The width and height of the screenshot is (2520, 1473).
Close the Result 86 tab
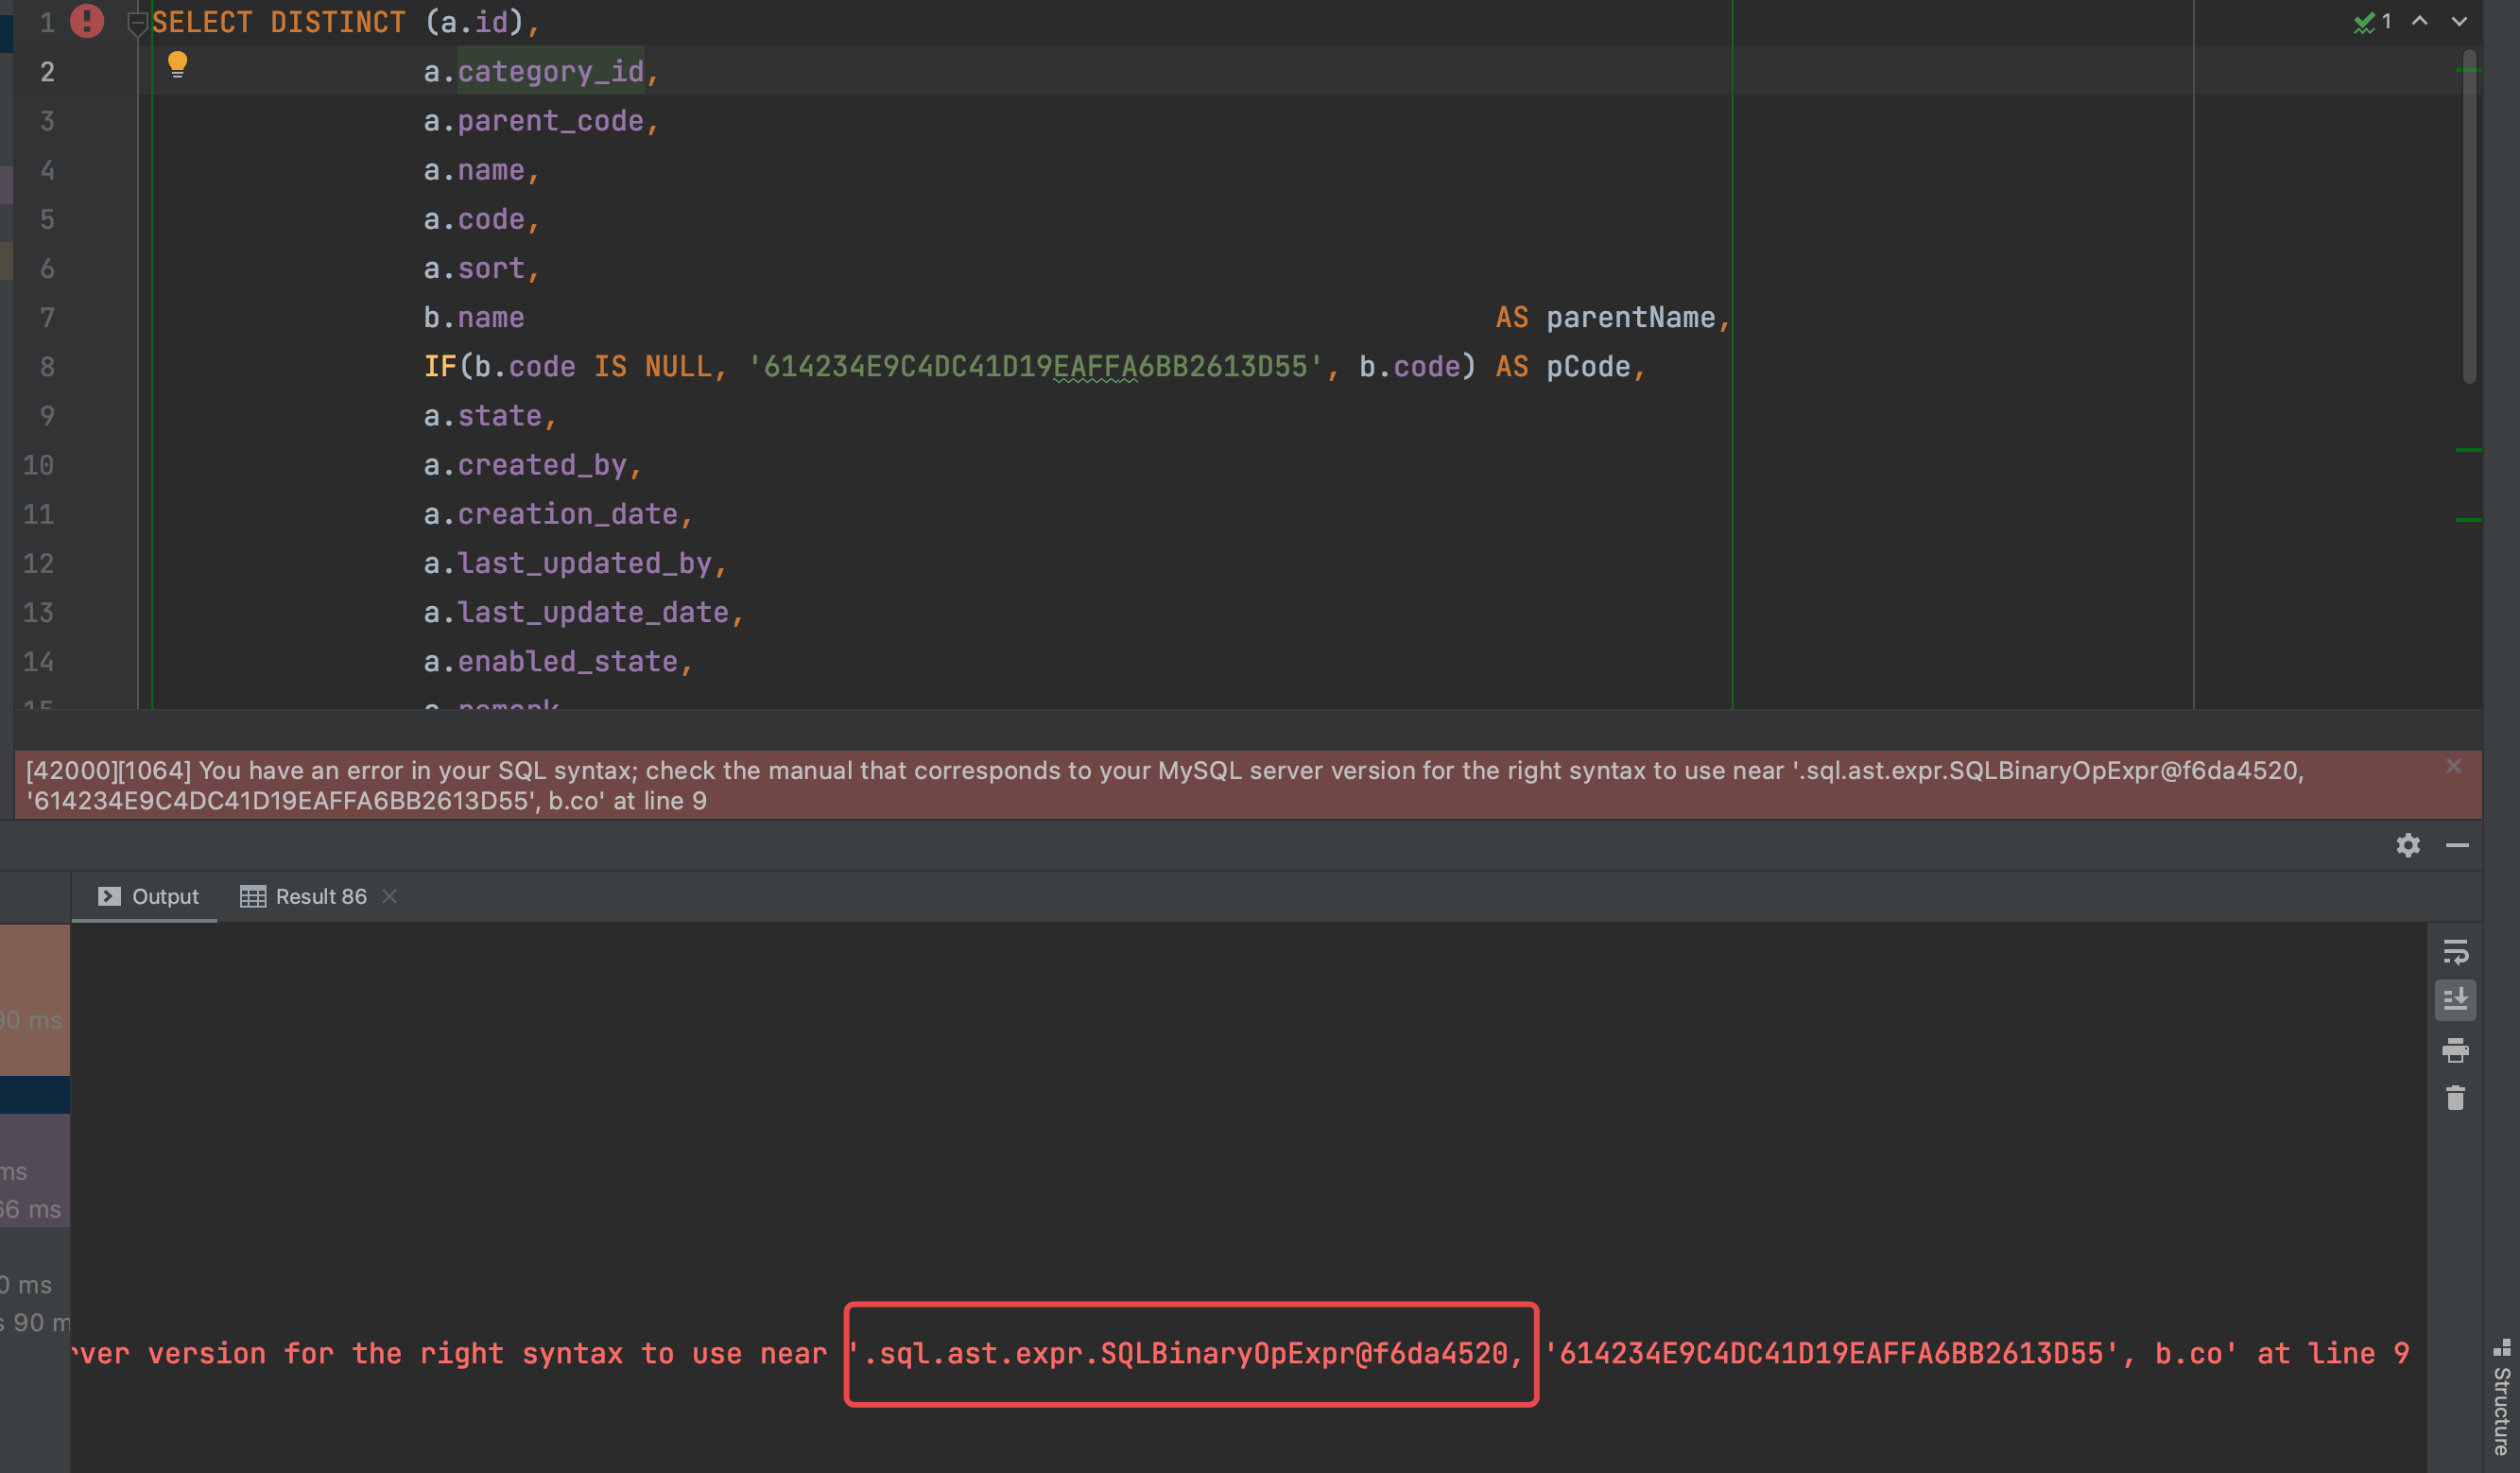click(389, 896)
